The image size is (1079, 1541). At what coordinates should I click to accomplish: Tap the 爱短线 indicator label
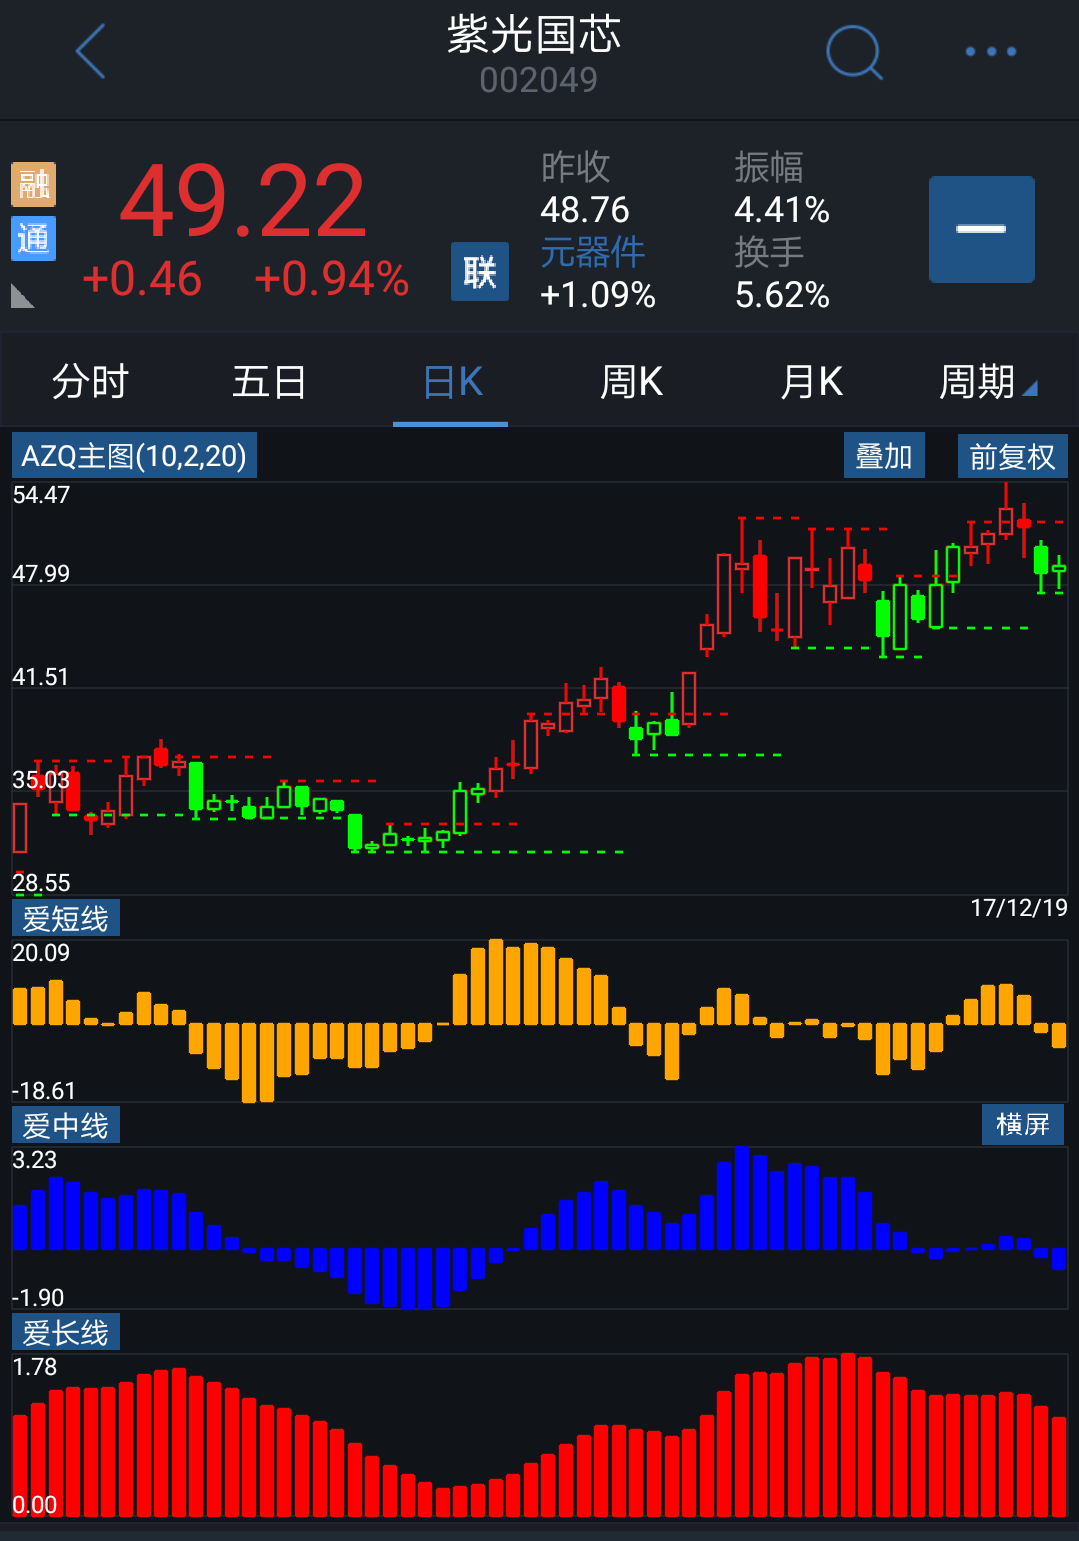pyautogui.click(x=66, y=918)
